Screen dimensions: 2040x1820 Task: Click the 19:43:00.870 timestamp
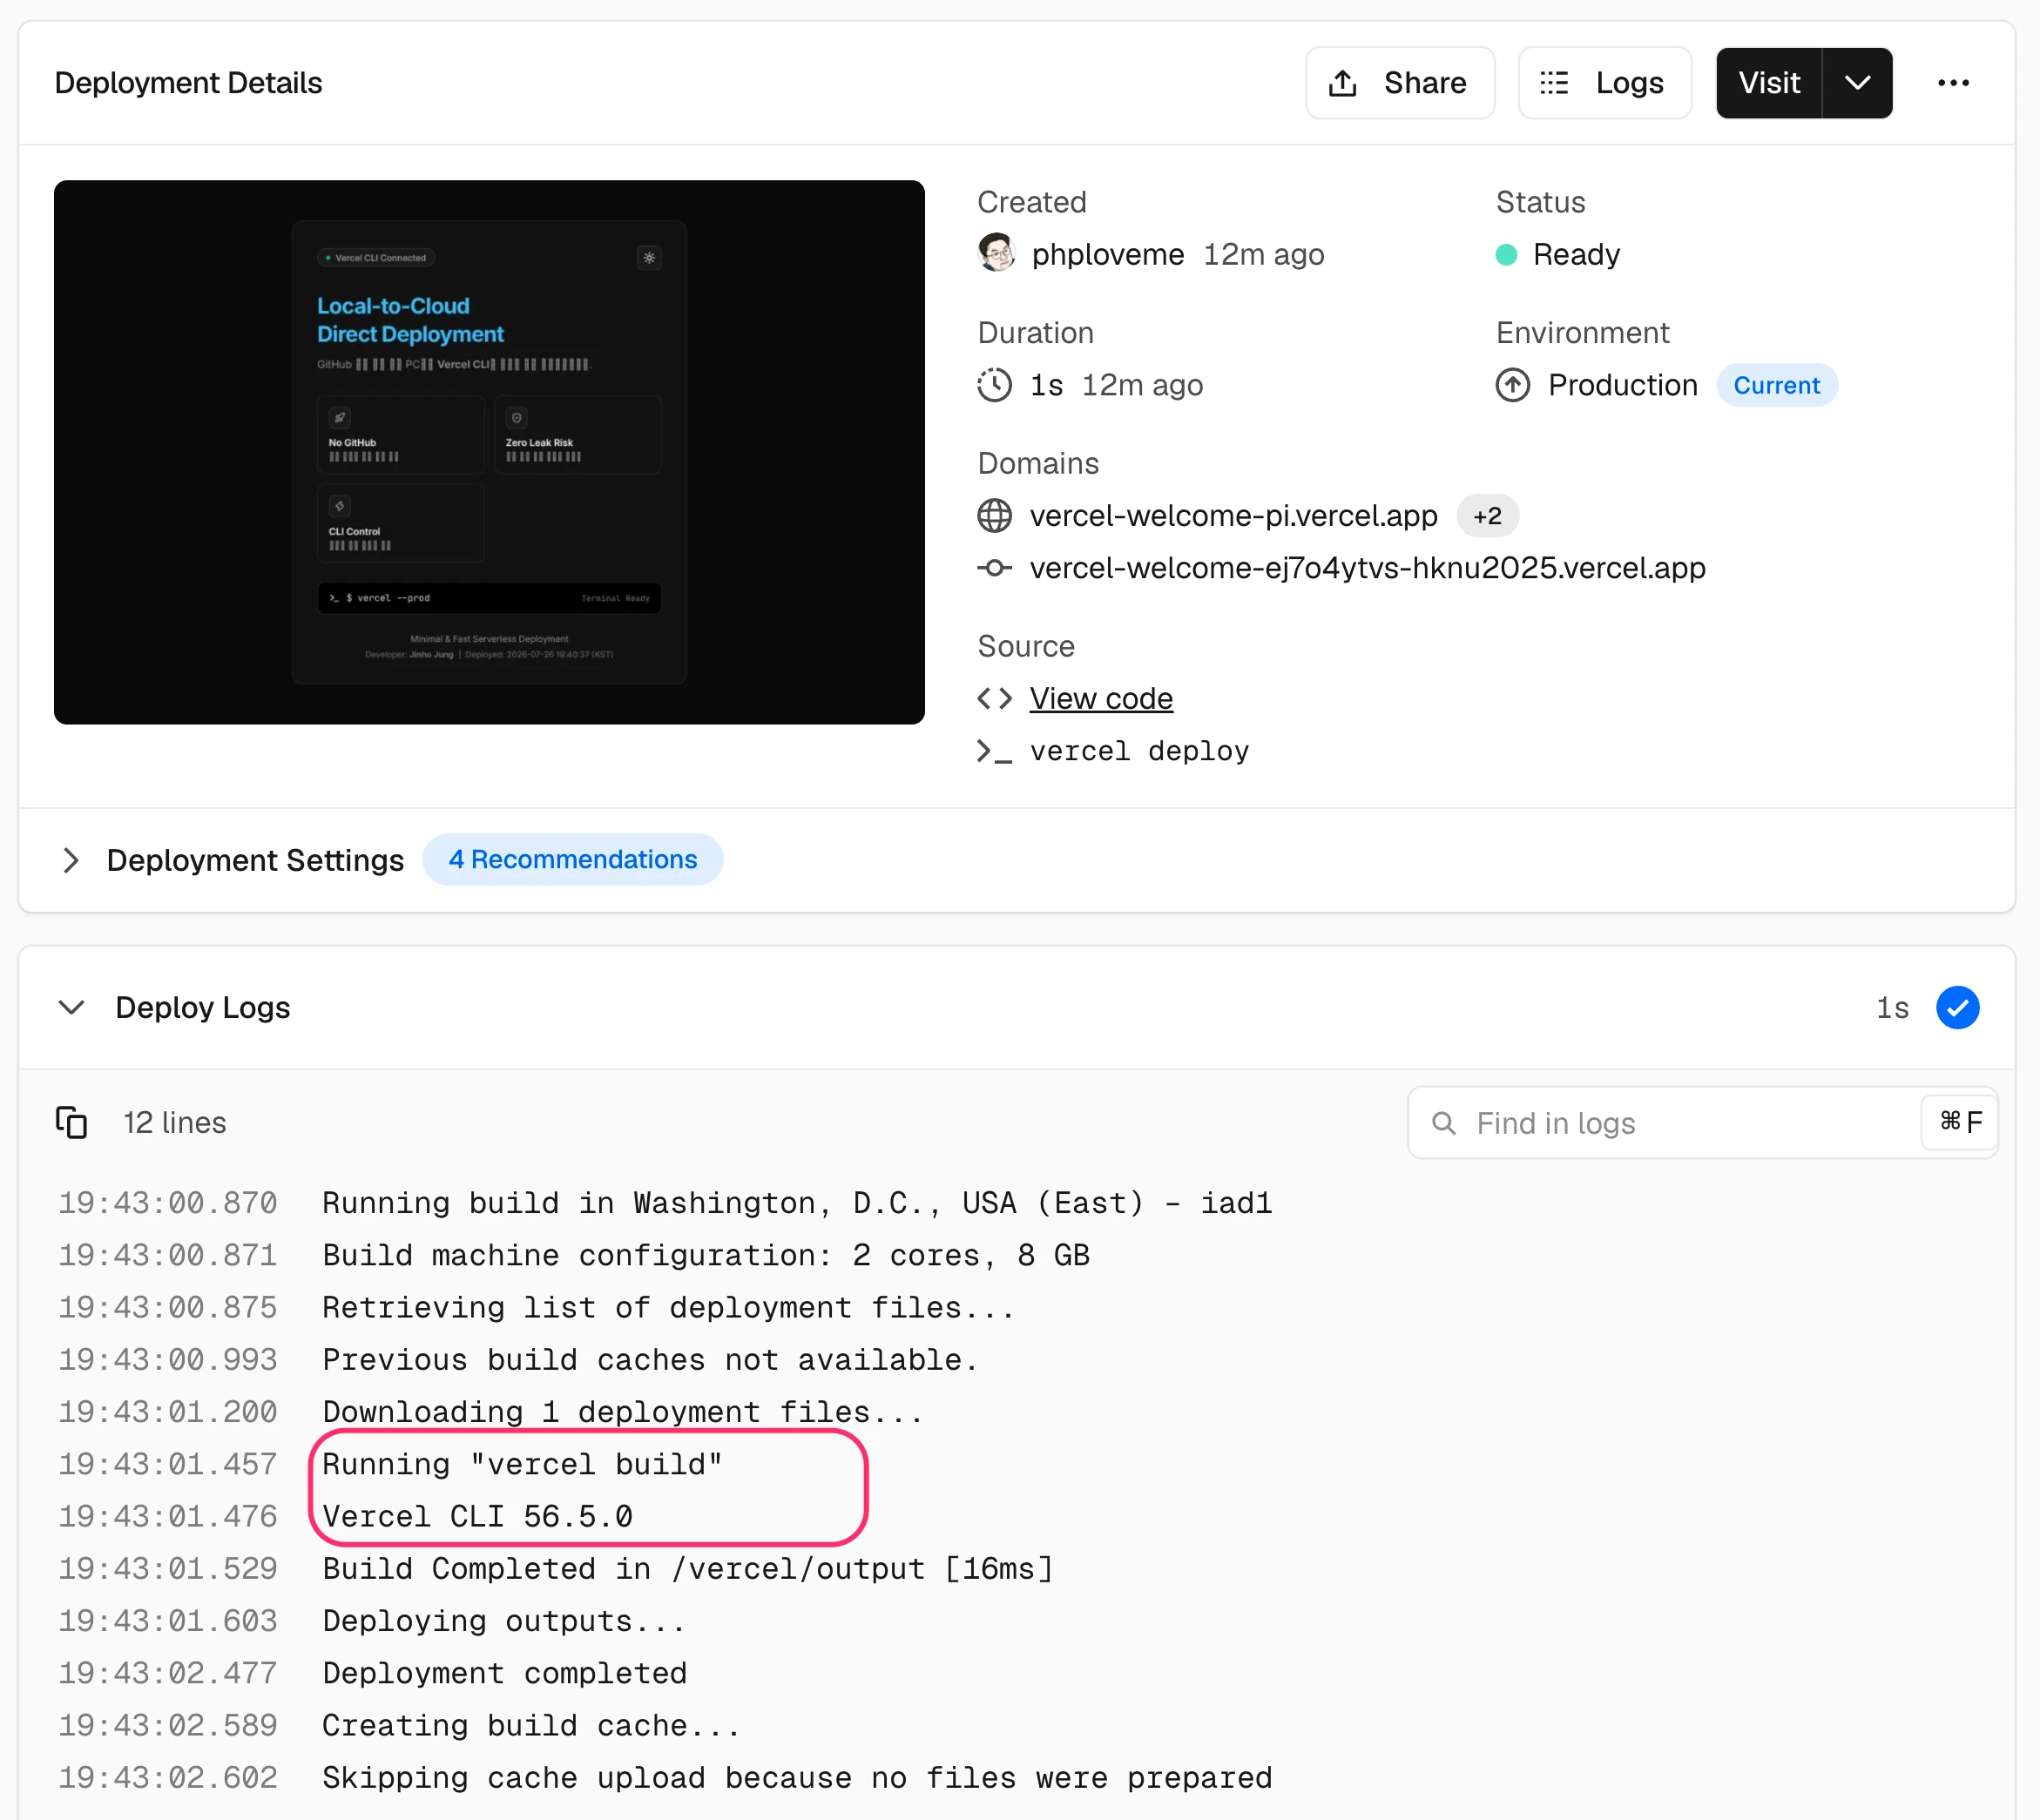coord(168,1203)
